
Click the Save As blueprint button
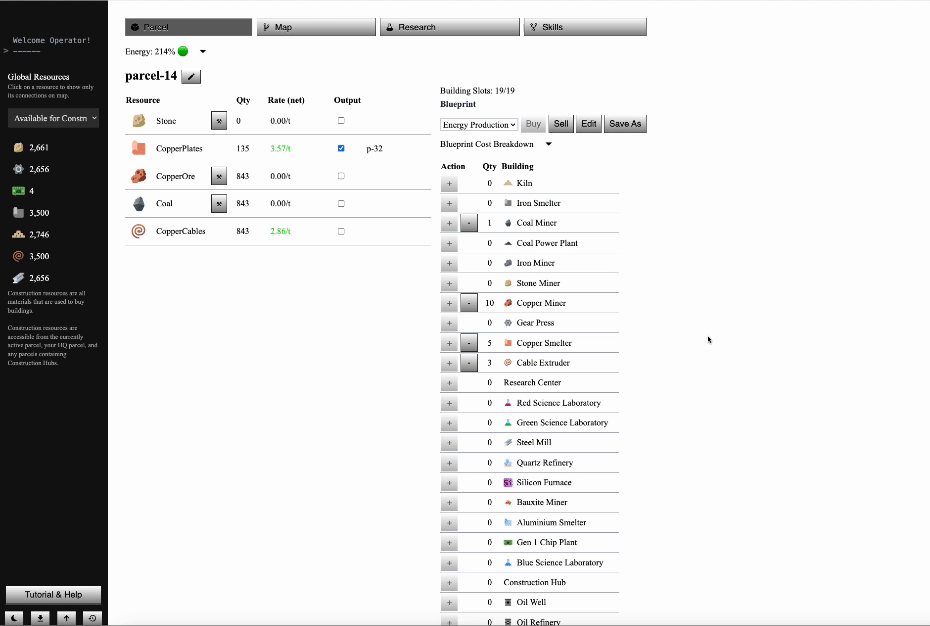(625, 124)
